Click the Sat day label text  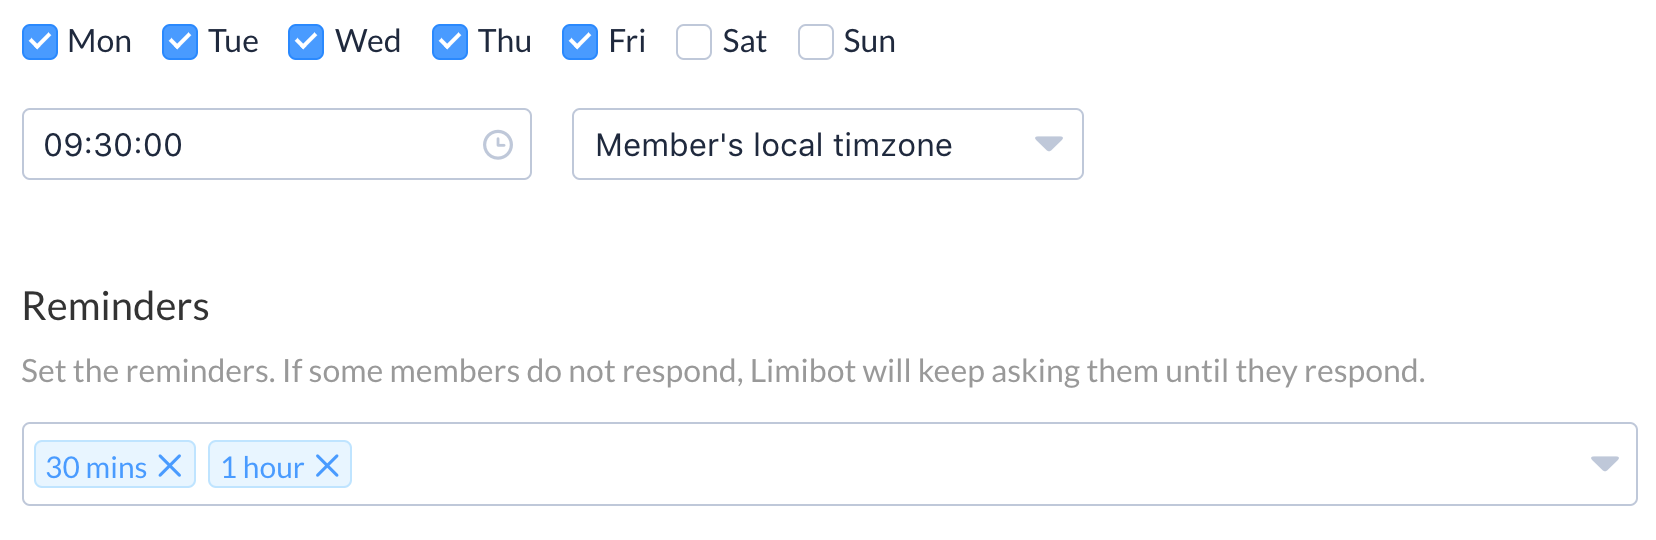[x=744, y=42]
